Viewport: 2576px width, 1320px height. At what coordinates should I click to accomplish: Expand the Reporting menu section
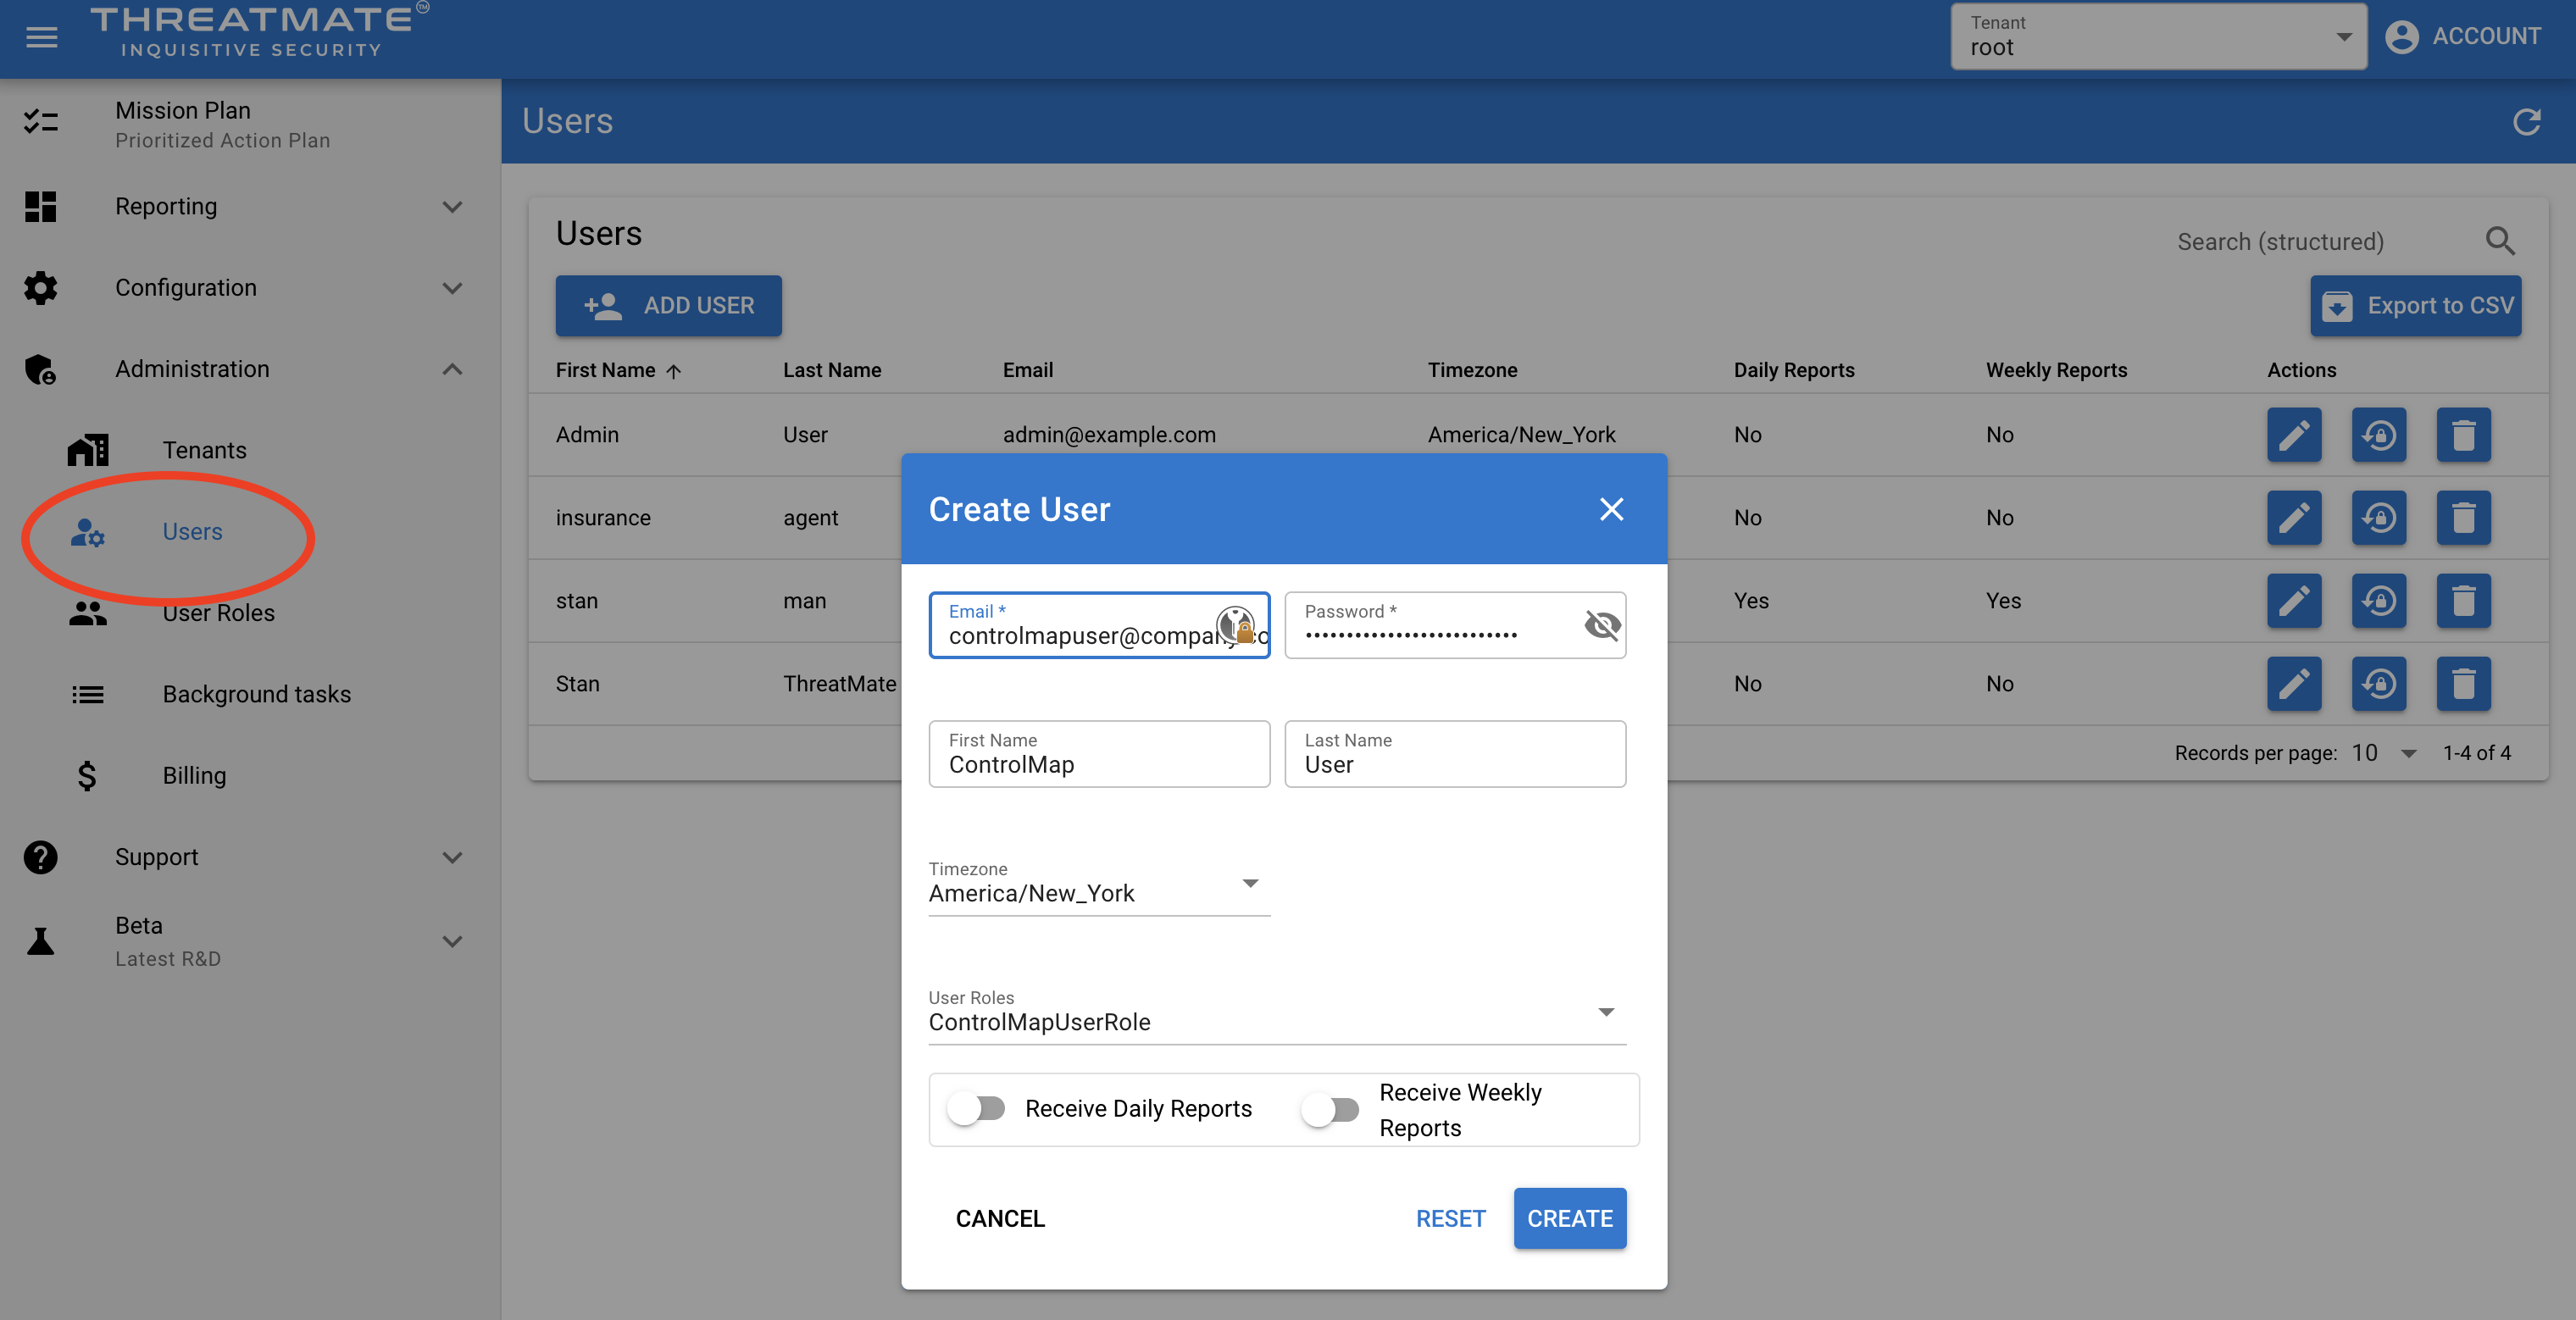[x=452, y=207]
